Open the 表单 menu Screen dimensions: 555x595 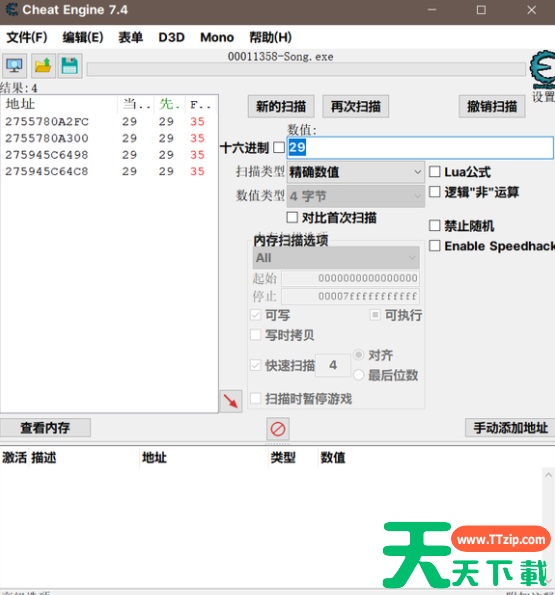pyautogui.click(x=130, y=37)
